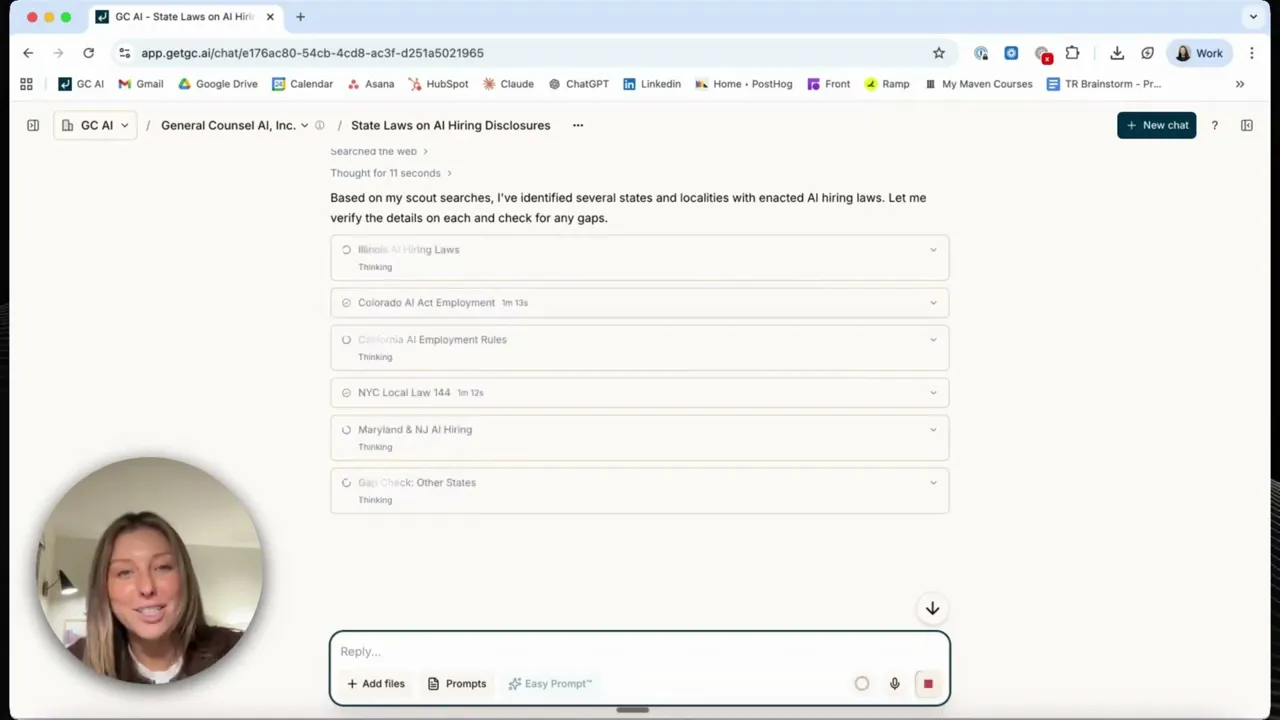Toggle the right side panel icon
The width and height of the screenshot is (1280, 720).
tap(1247, 125)
